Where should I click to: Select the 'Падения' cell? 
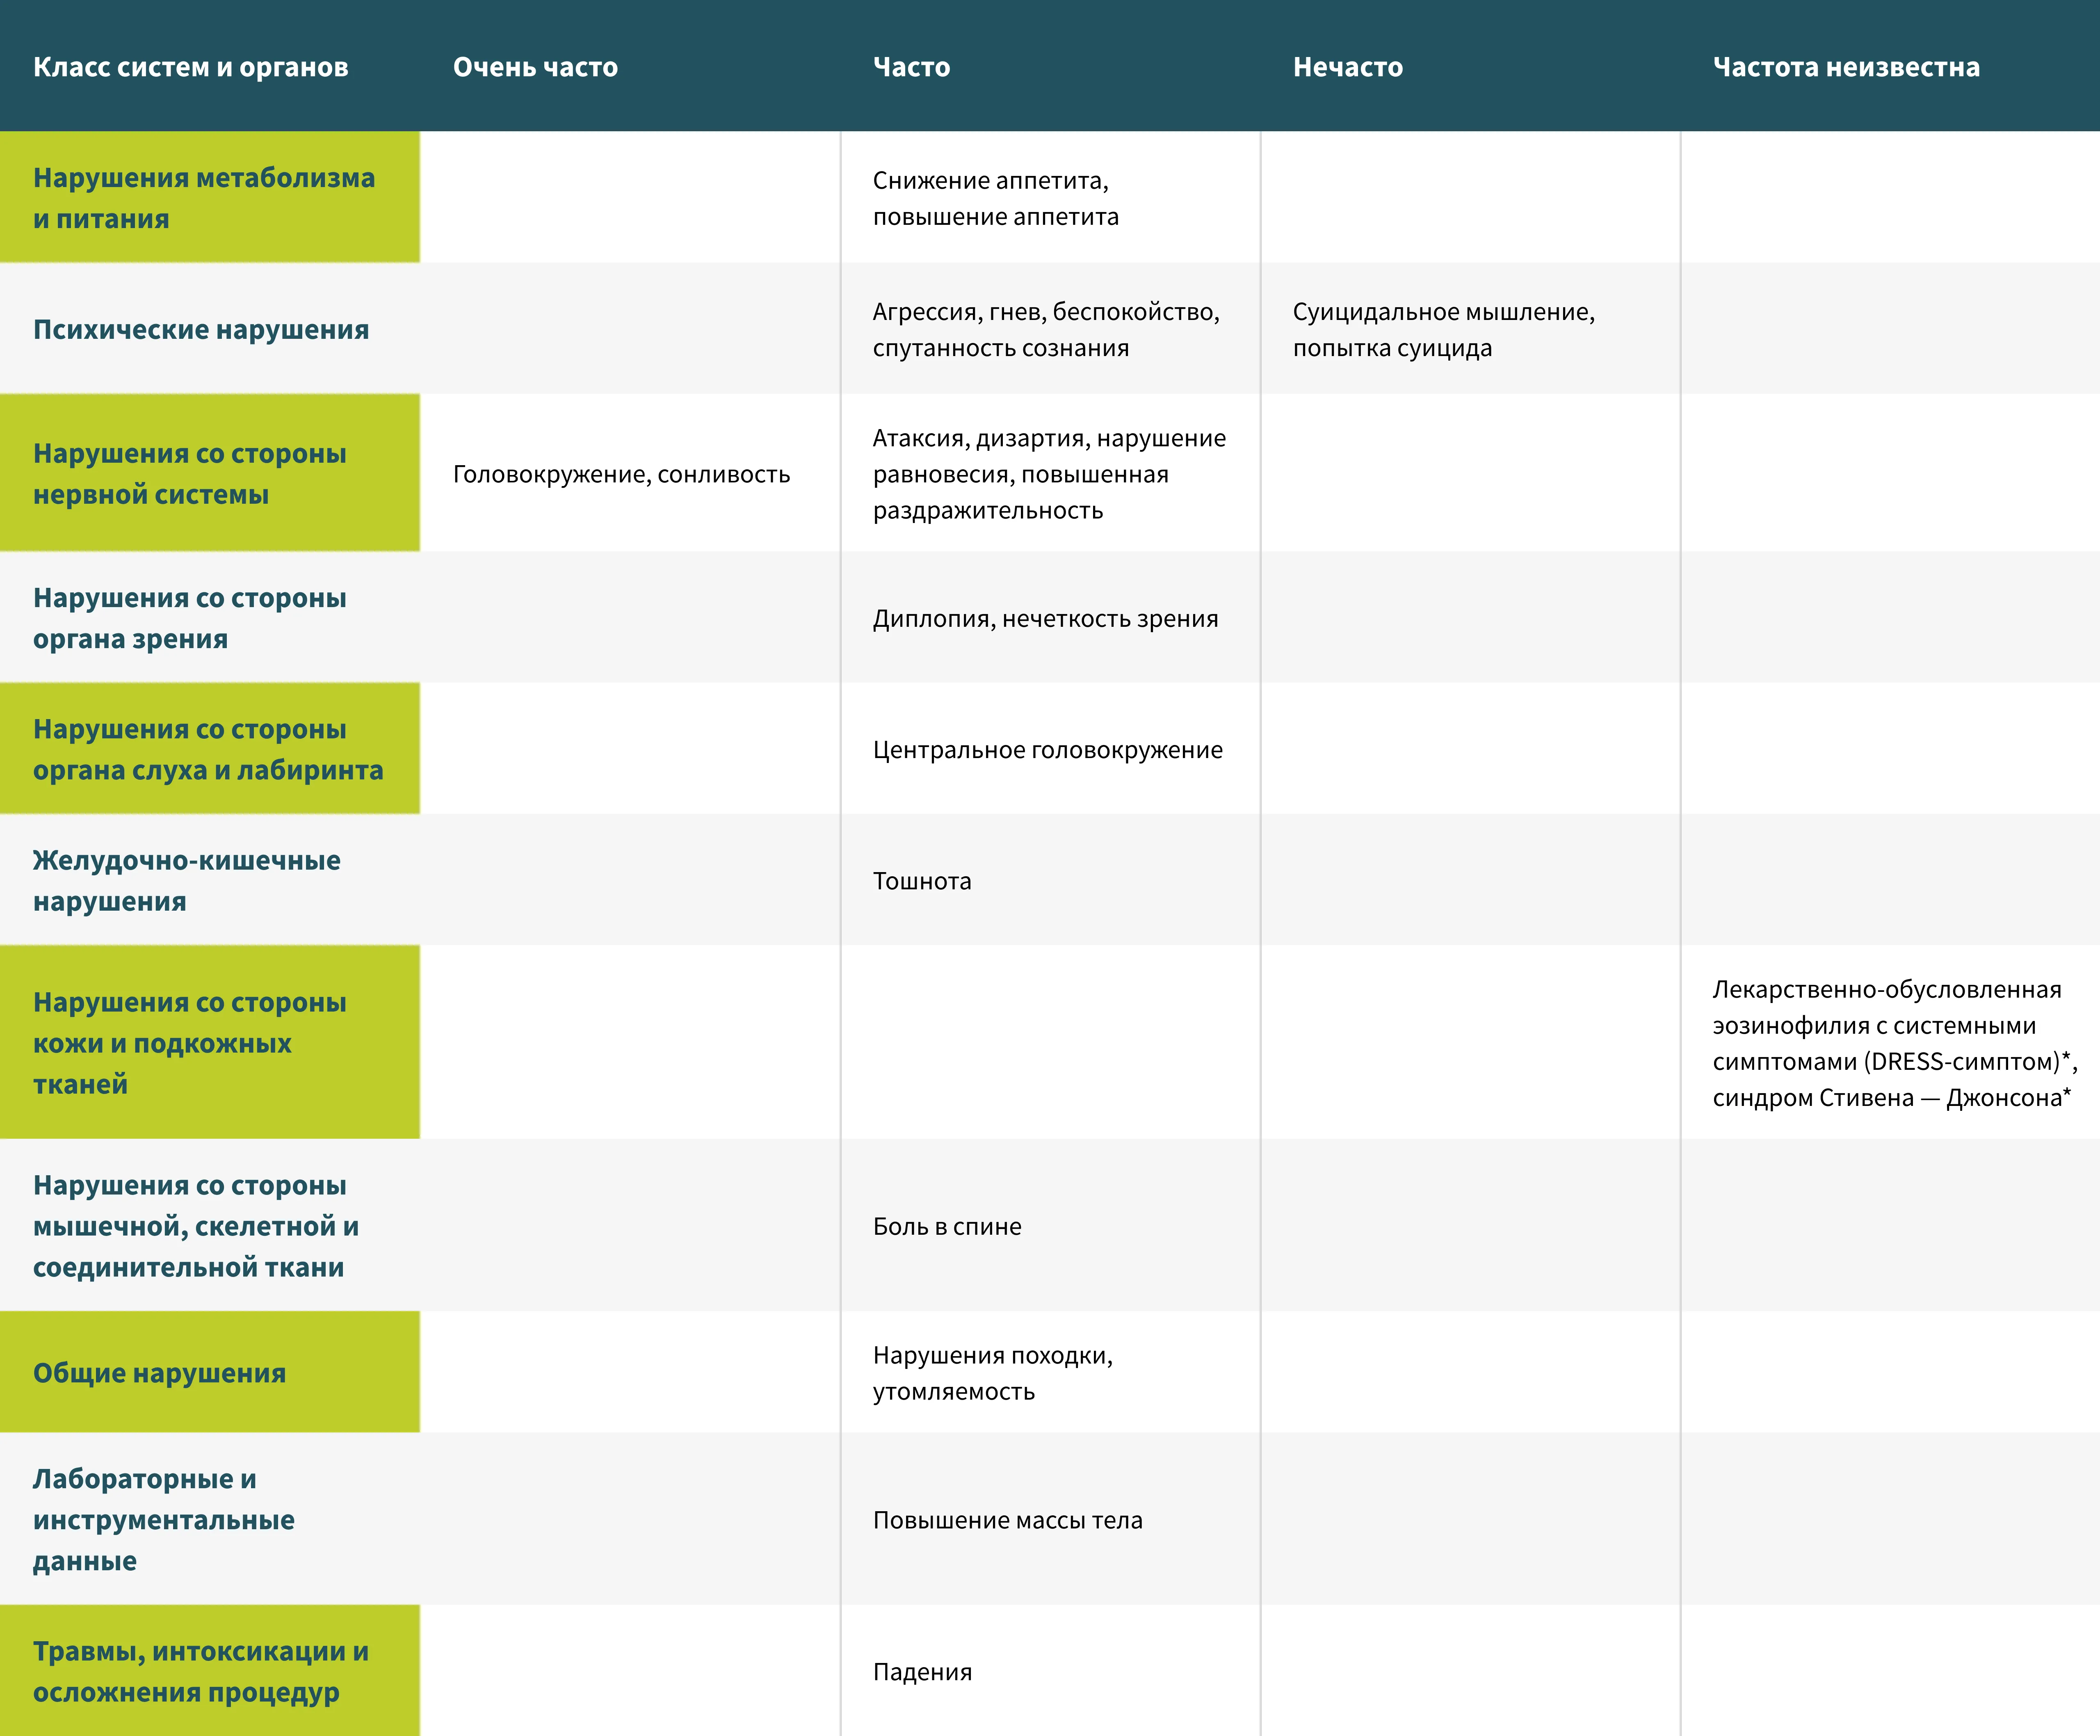coord(921,1672)
